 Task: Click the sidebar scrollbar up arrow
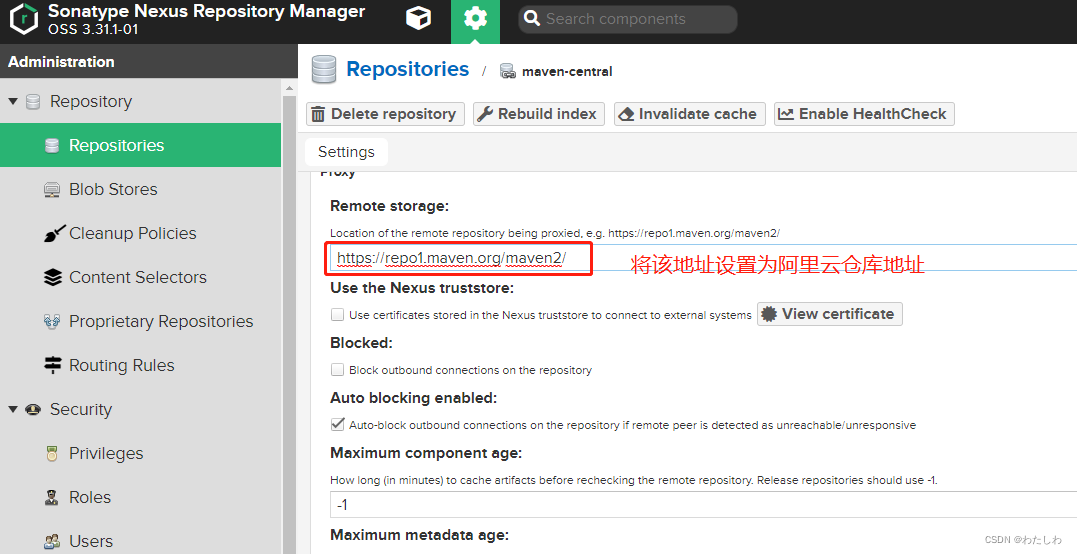[289, 88]
